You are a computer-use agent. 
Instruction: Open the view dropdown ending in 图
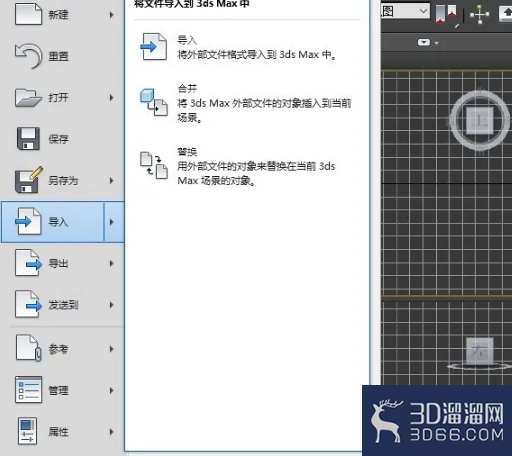point(405,11)
